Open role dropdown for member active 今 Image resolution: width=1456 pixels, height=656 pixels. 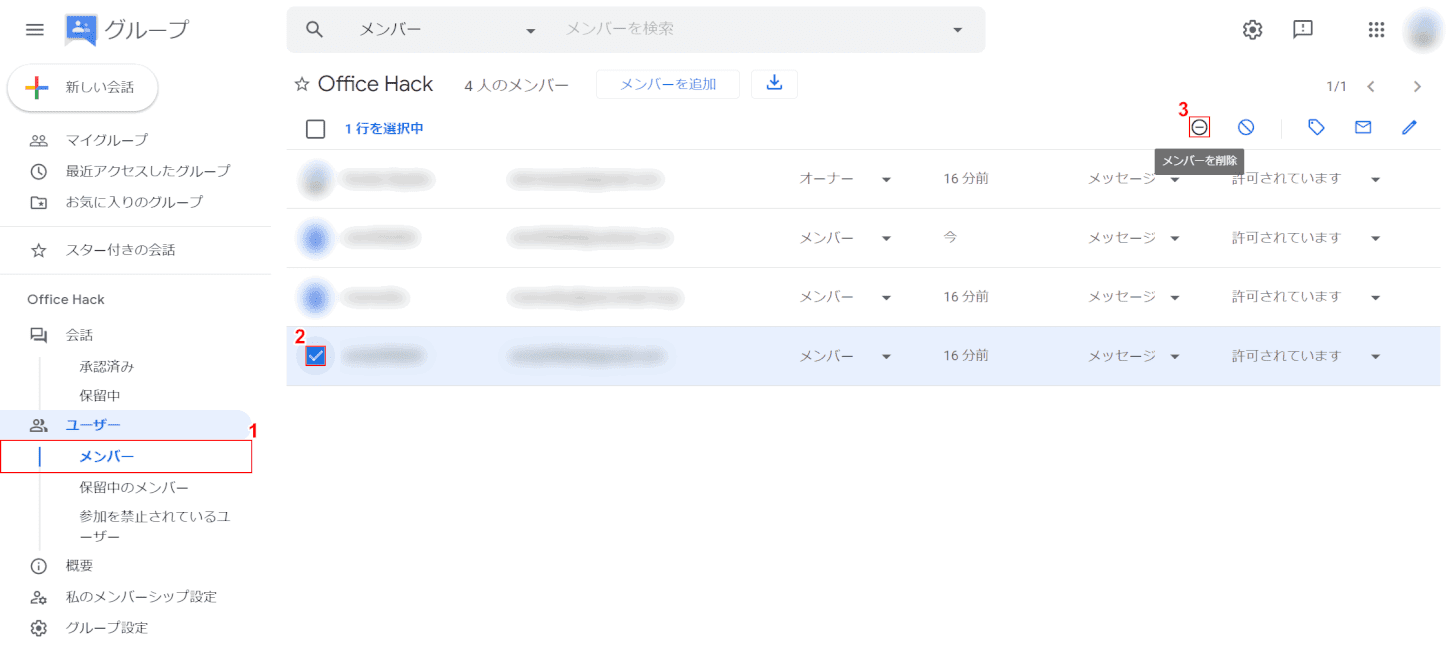click(845, 238)
